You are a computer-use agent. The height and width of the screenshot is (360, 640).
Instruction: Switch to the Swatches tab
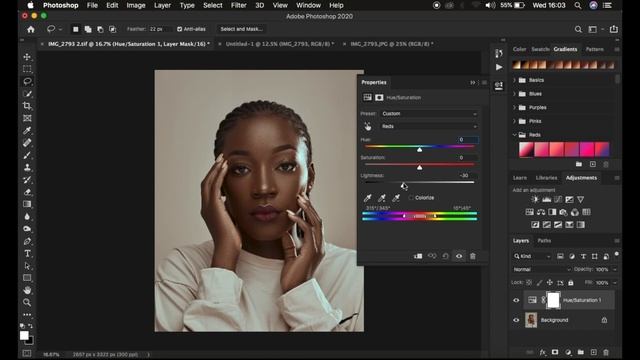(x=540, y=49)
